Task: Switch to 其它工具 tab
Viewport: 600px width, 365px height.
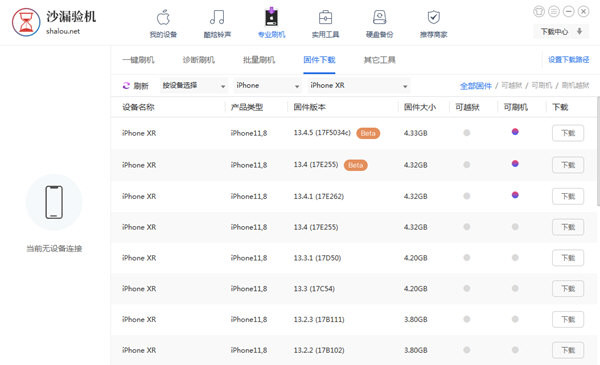Action: (x=379, y=60)
